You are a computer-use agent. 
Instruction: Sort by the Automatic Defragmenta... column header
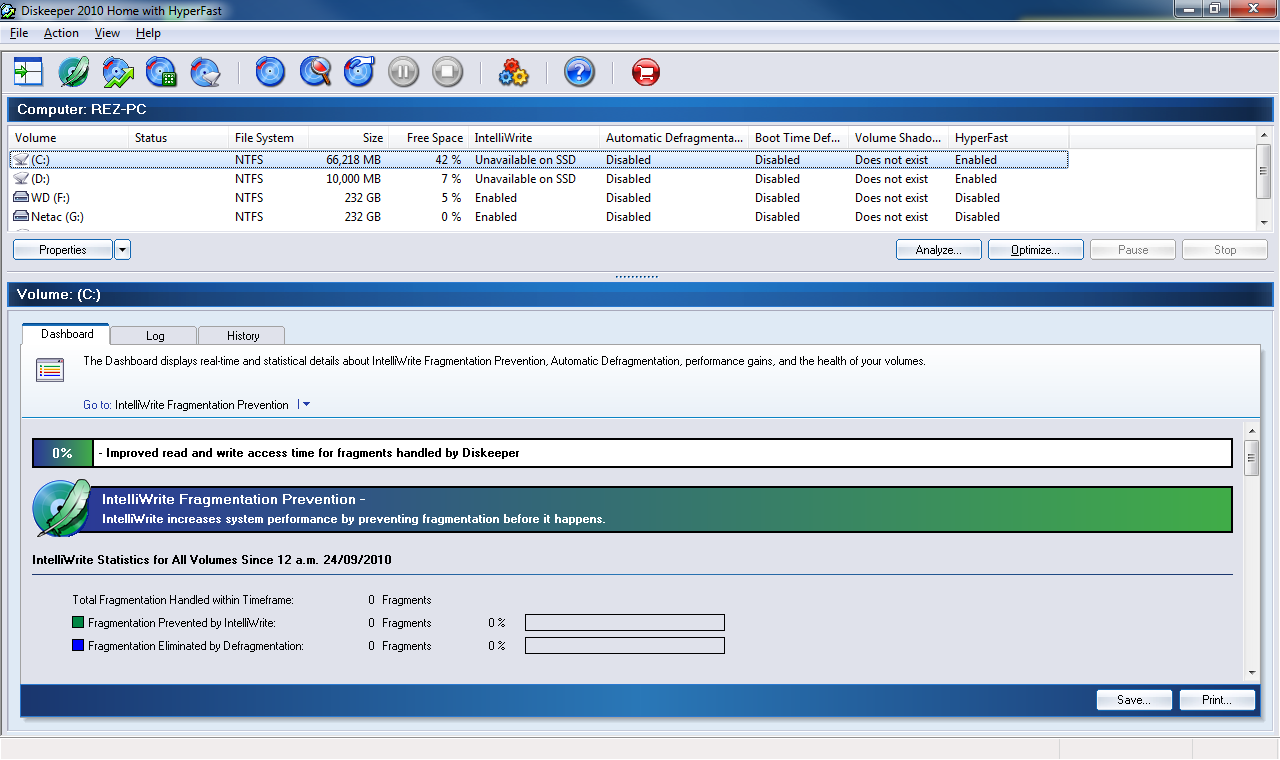click(674, 138)
